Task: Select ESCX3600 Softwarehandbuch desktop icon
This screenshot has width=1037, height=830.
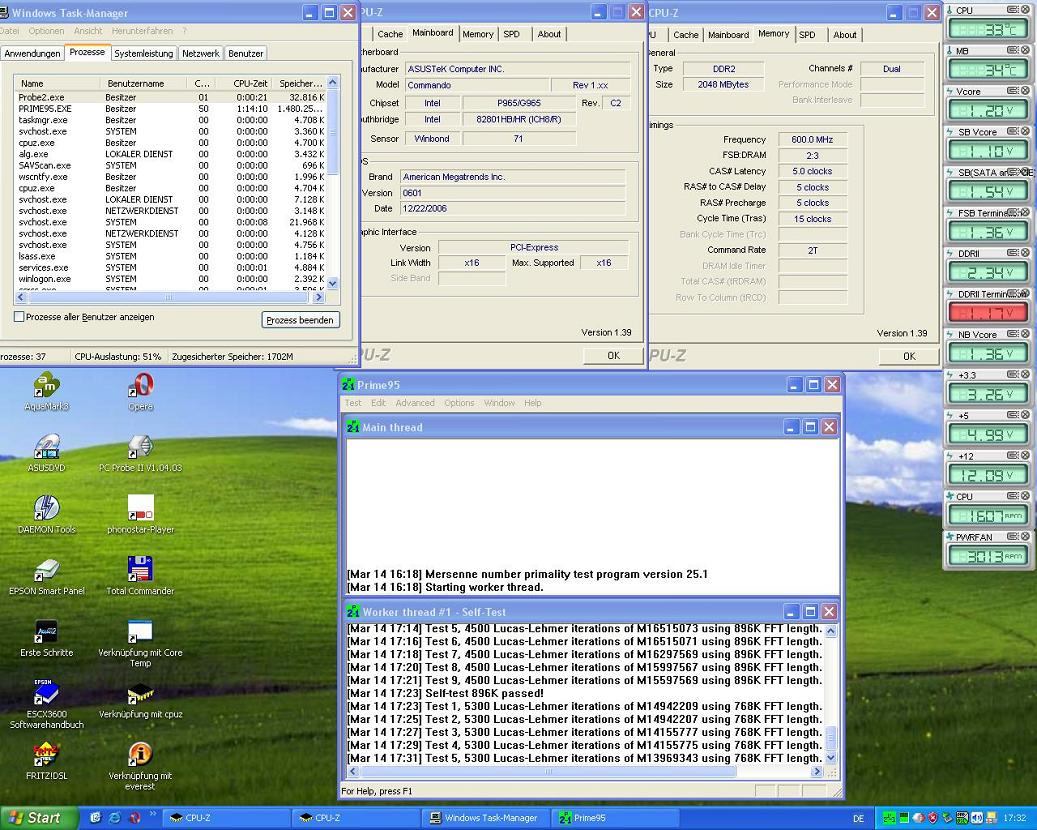Action: 46,704
